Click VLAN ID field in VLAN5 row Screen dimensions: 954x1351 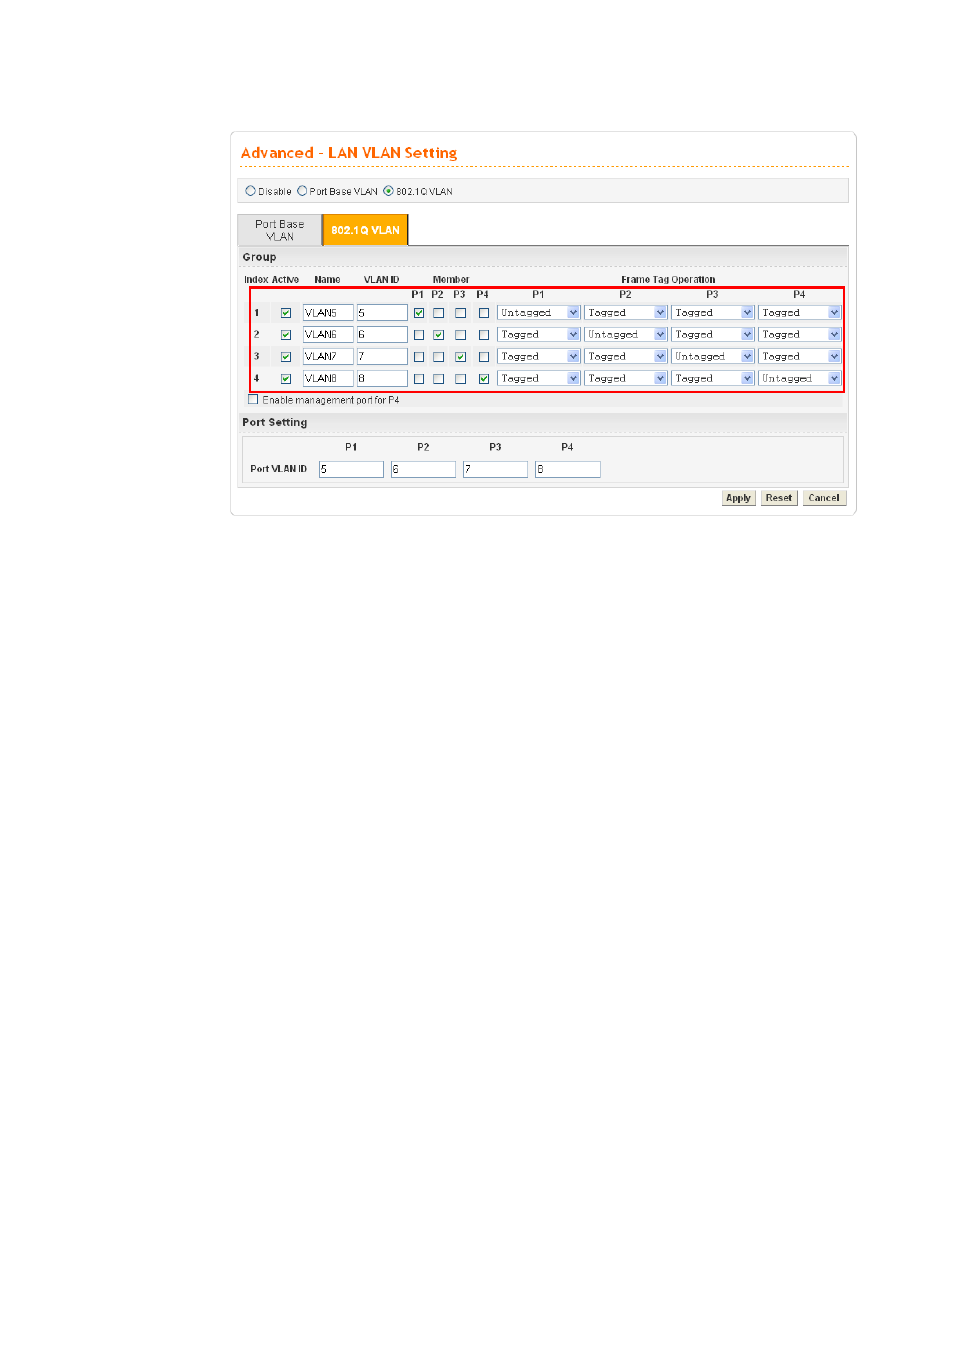[382, 313]
